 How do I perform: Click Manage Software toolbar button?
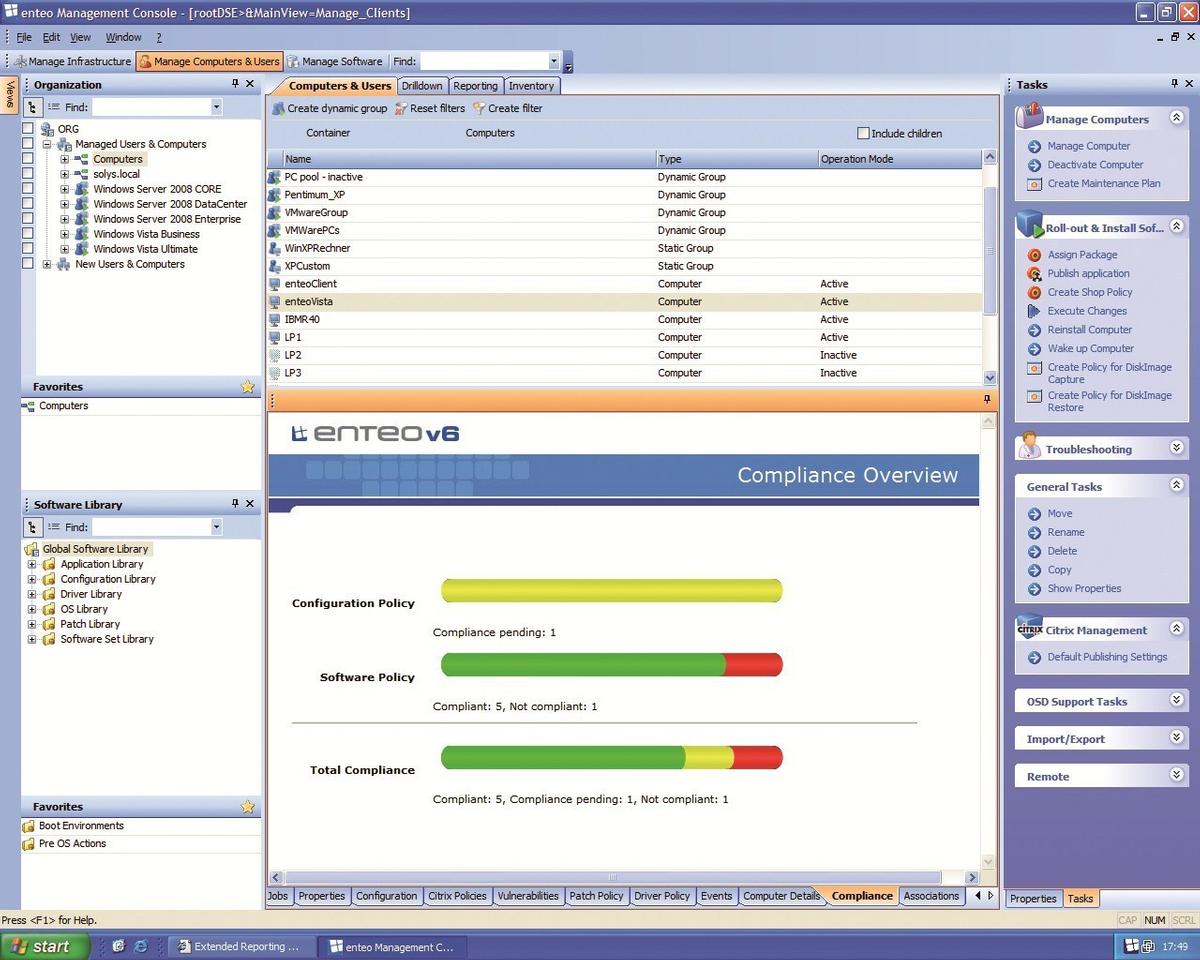click(334, 61)
